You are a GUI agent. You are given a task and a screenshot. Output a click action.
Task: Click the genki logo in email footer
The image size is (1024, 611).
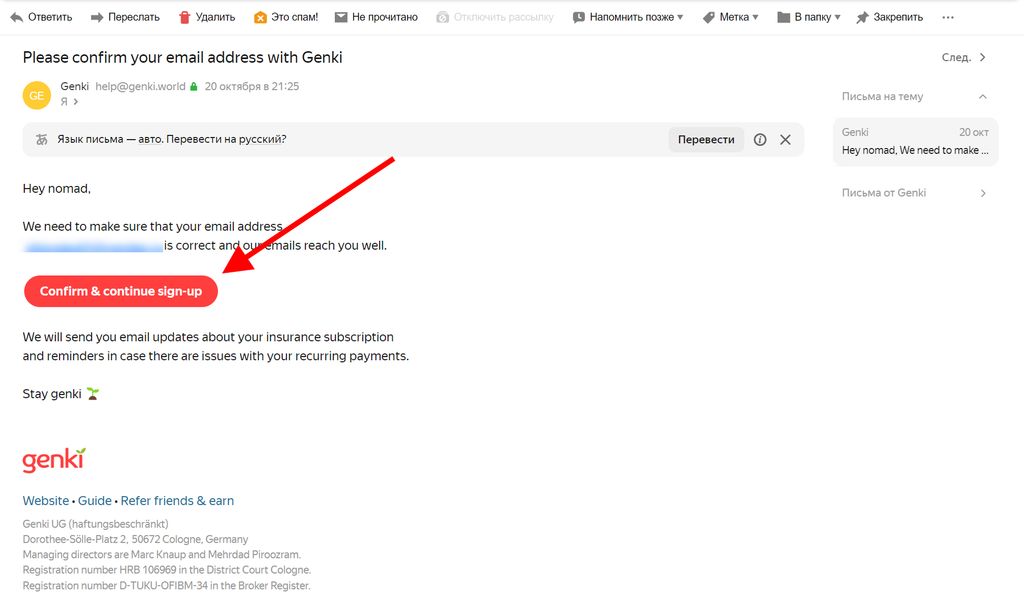click(x=54, y=460)
